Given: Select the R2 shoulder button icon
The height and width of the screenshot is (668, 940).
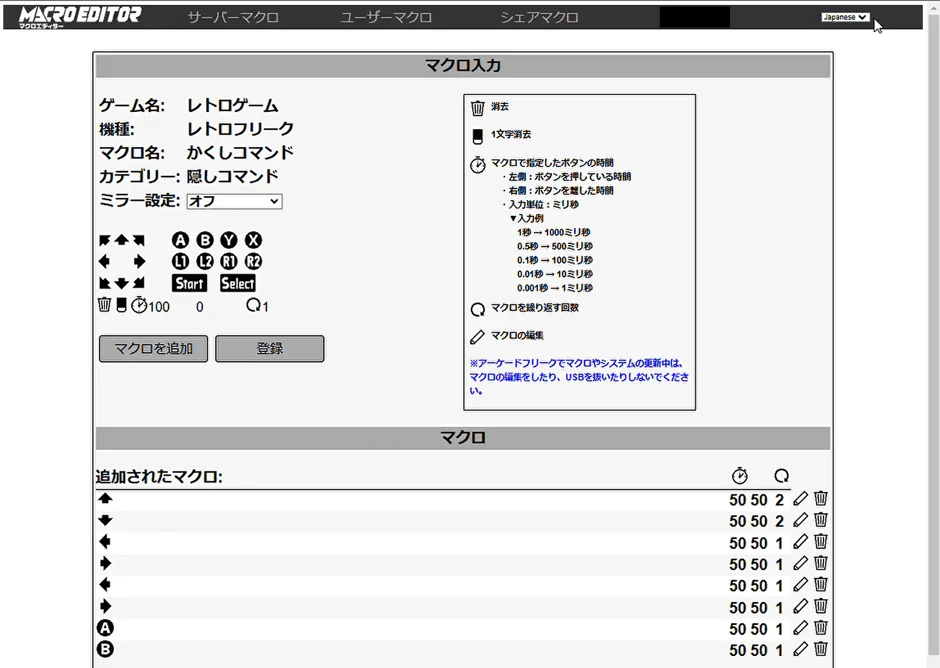Looking at the screenshot, I should (252, 260).
